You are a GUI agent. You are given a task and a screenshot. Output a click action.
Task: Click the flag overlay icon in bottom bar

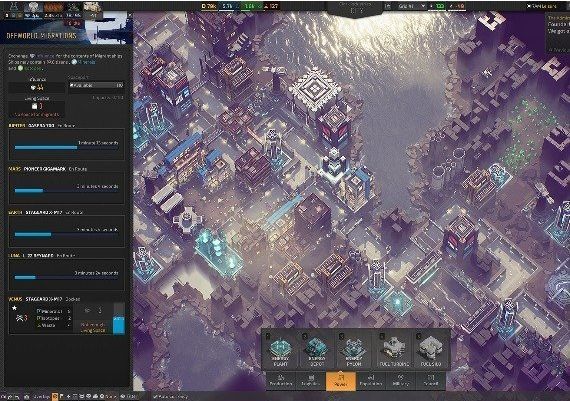click(62, 396)
